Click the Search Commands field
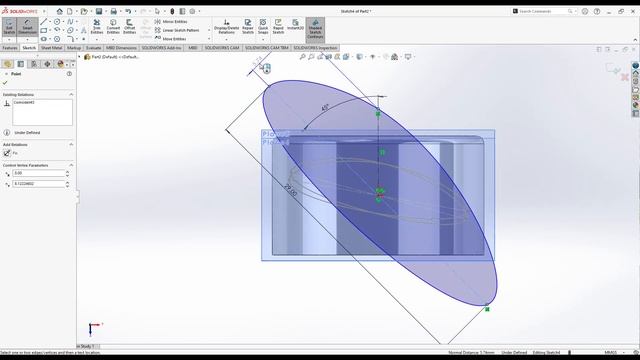This screenshot has width=640, height=360. tap(543, 11)
